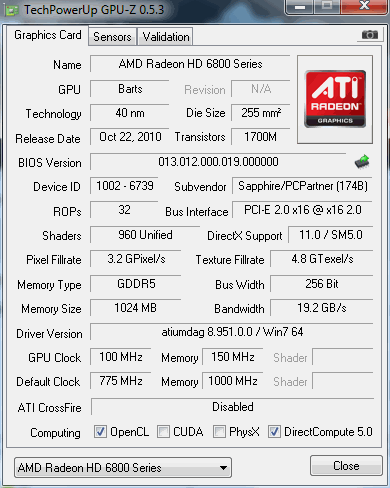Click the maximize window button
The width and height of the screenshot is (390, 488).
327,7
